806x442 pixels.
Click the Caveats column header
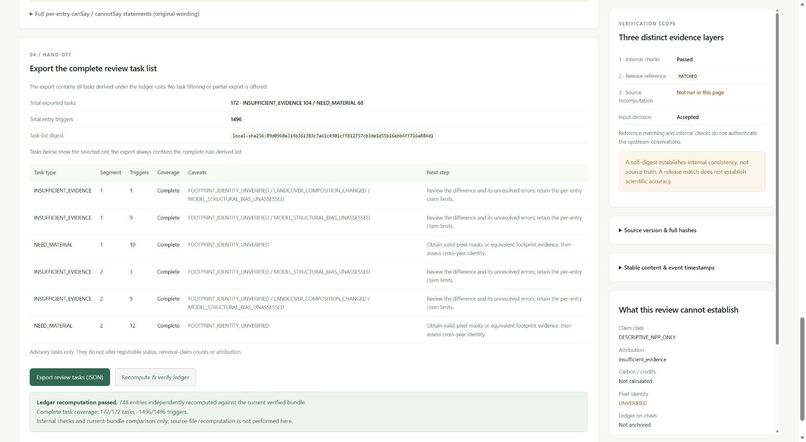coord(197,173)
